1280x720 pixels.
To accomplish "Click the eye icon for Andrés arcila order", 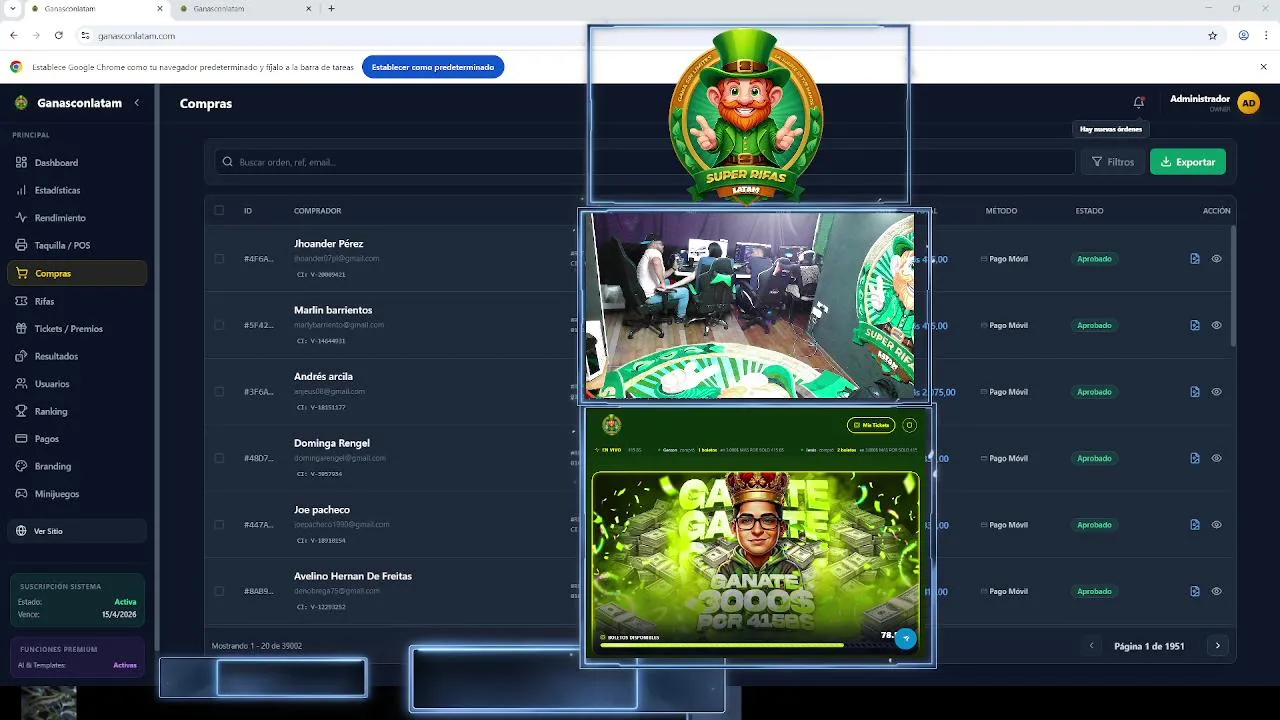I will [1217, 392].
